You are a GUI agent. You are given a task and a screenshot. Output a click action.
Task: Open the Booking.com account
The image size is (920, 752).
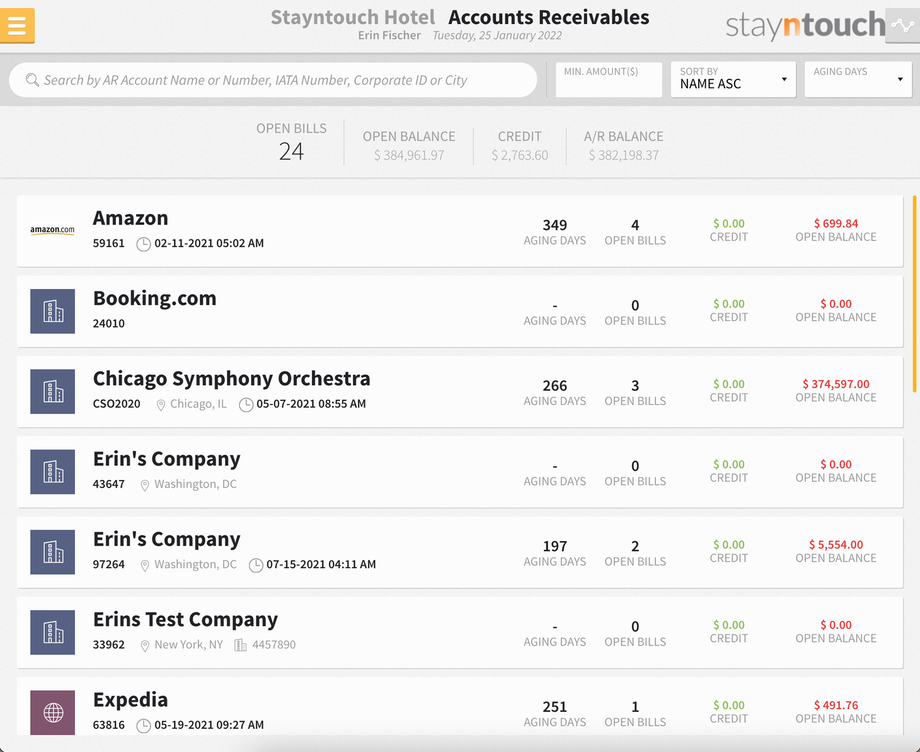coord(460,311)
